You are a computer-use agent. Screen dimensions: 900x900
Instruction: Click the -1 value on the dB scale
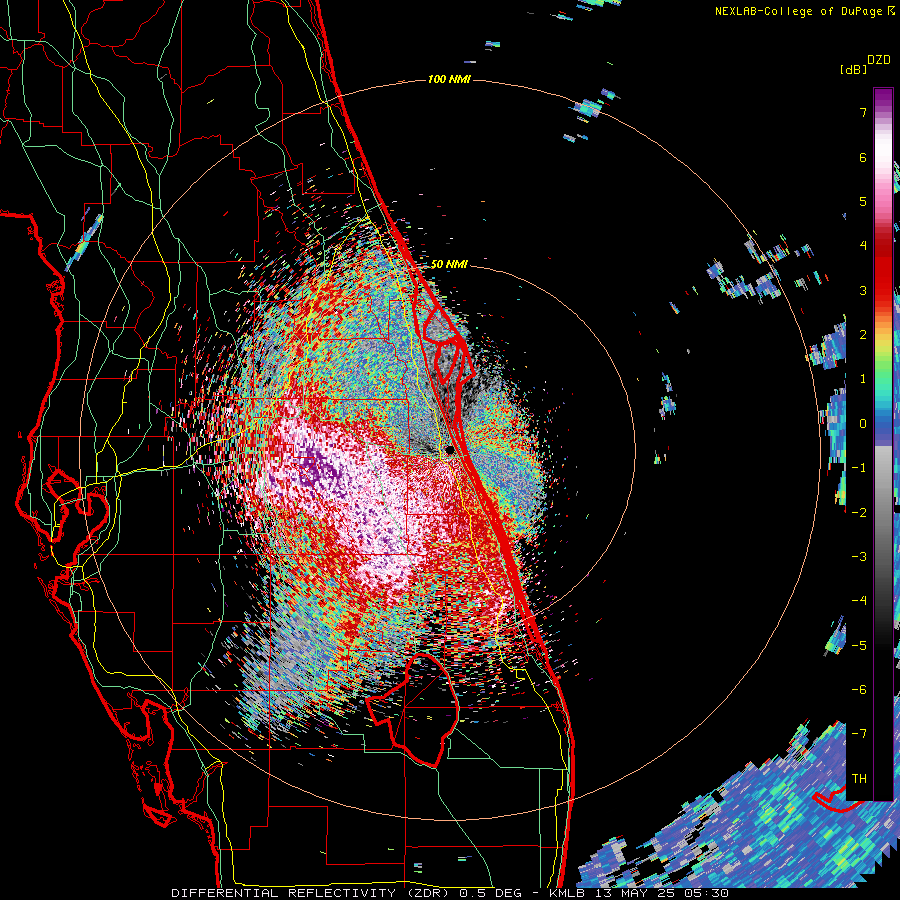coord(859,468)
